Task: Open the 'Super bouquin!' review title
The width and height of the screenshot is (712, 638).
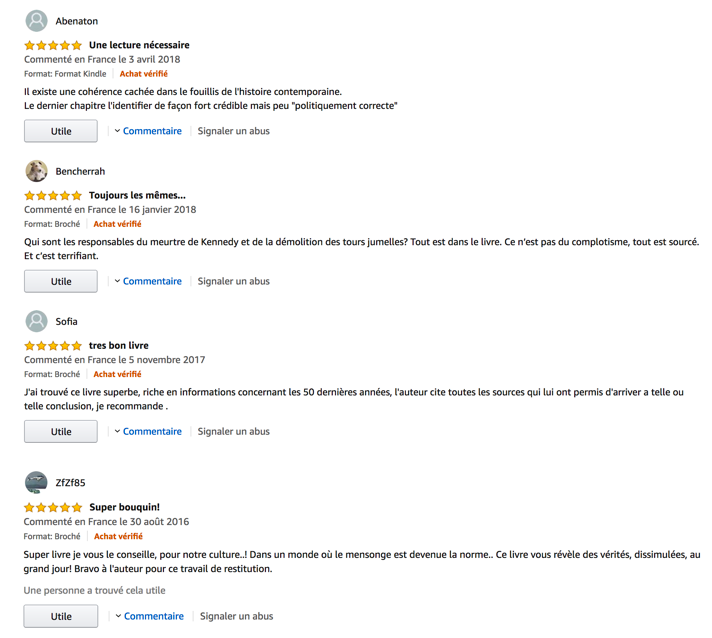Action: pos(124,507)
